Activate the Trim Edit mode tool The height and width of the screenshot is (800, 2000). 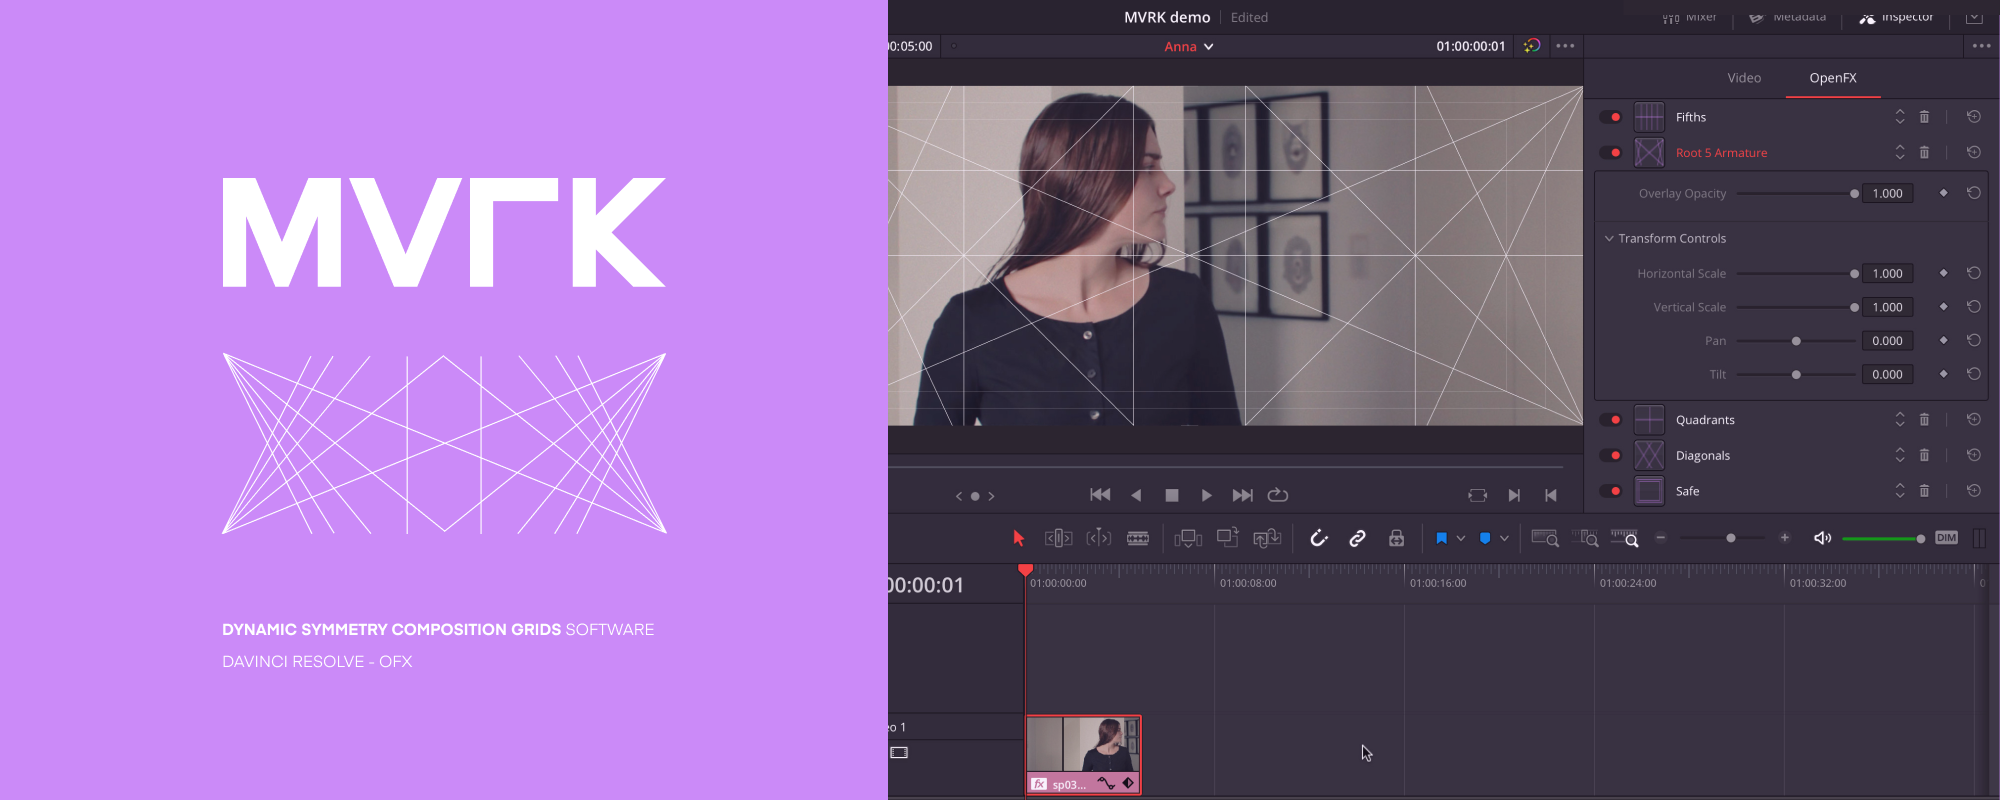click(1058, 538)
